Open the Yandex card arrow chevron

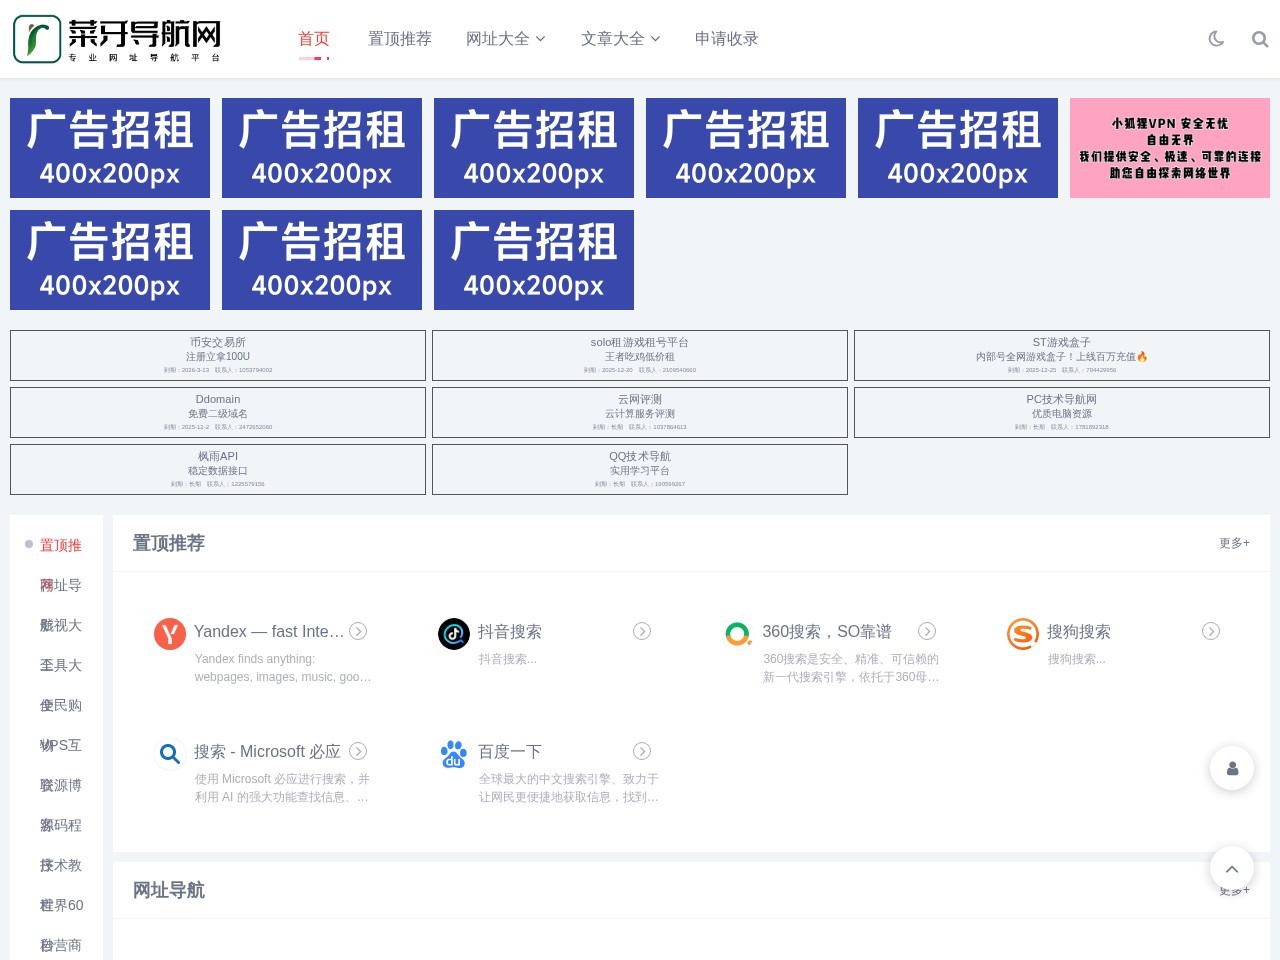click(358, 631)
